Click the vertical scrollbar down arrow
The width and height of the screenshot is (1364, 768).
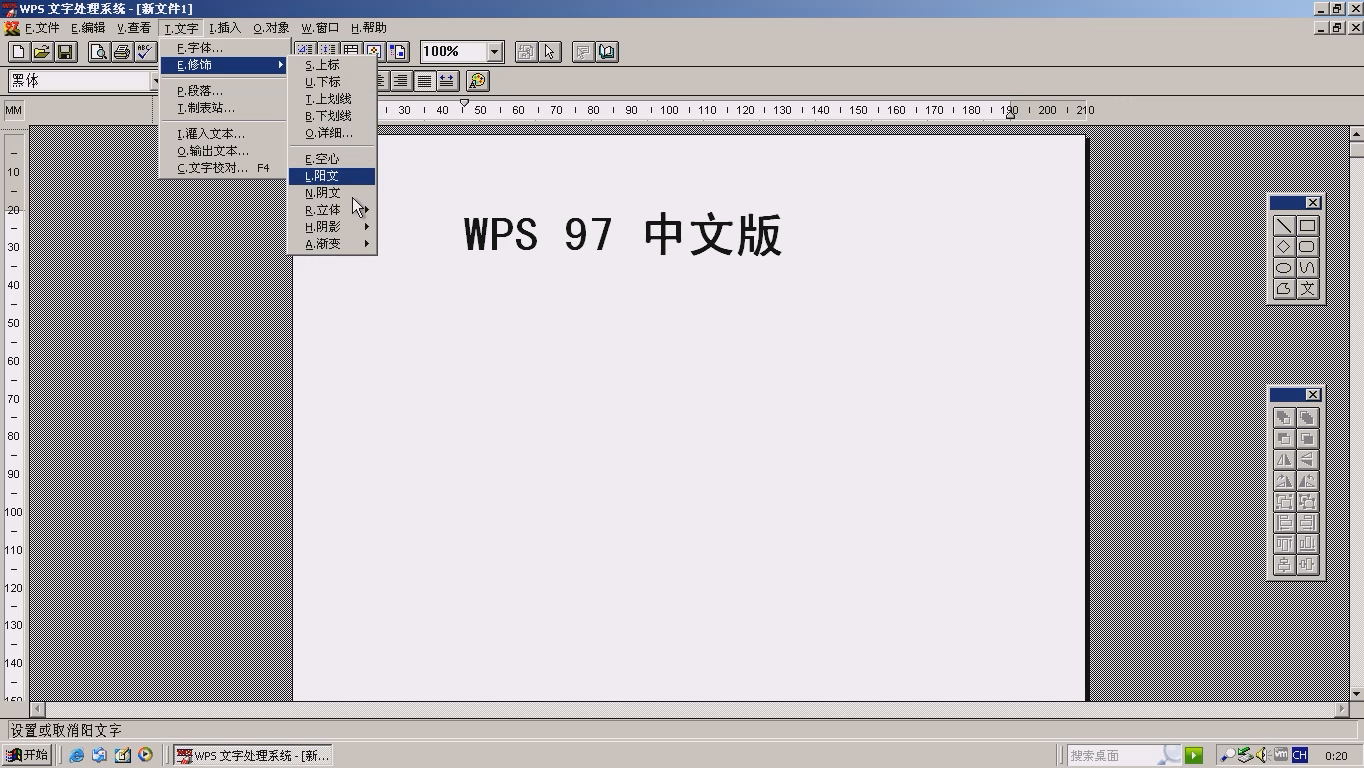[x=1356, y=692]
